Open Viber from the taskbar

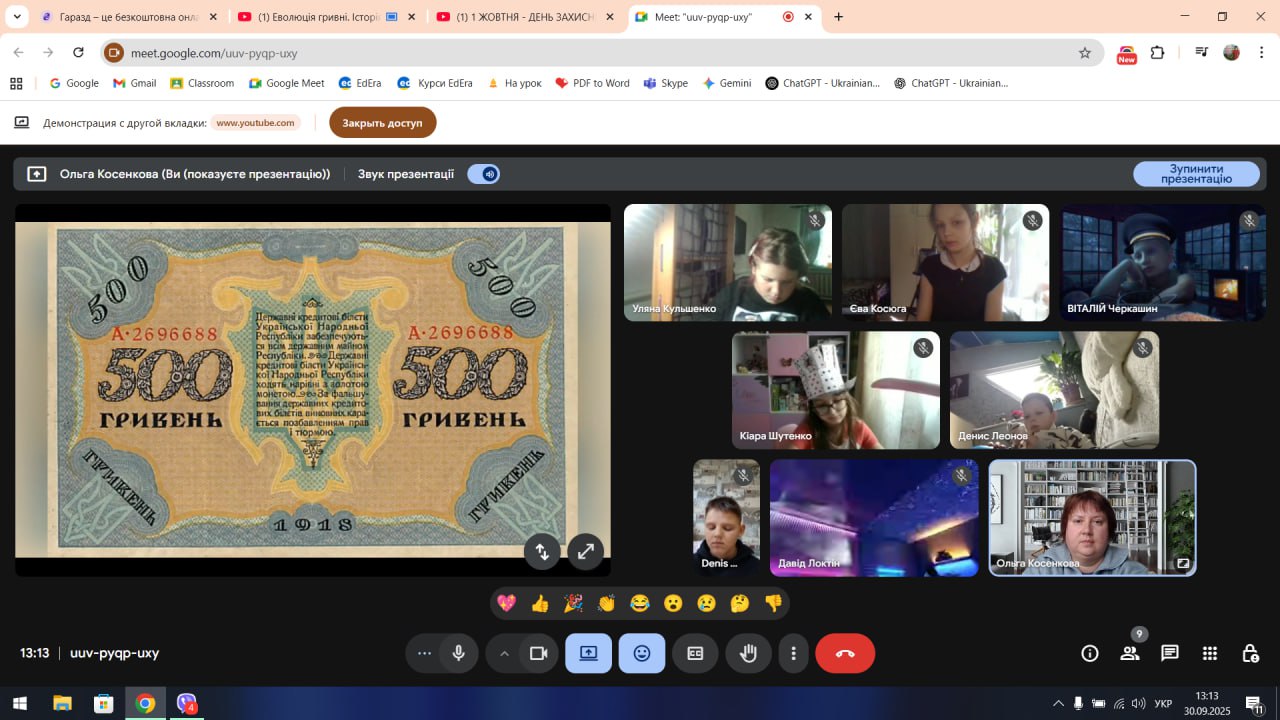pos(187,703)
